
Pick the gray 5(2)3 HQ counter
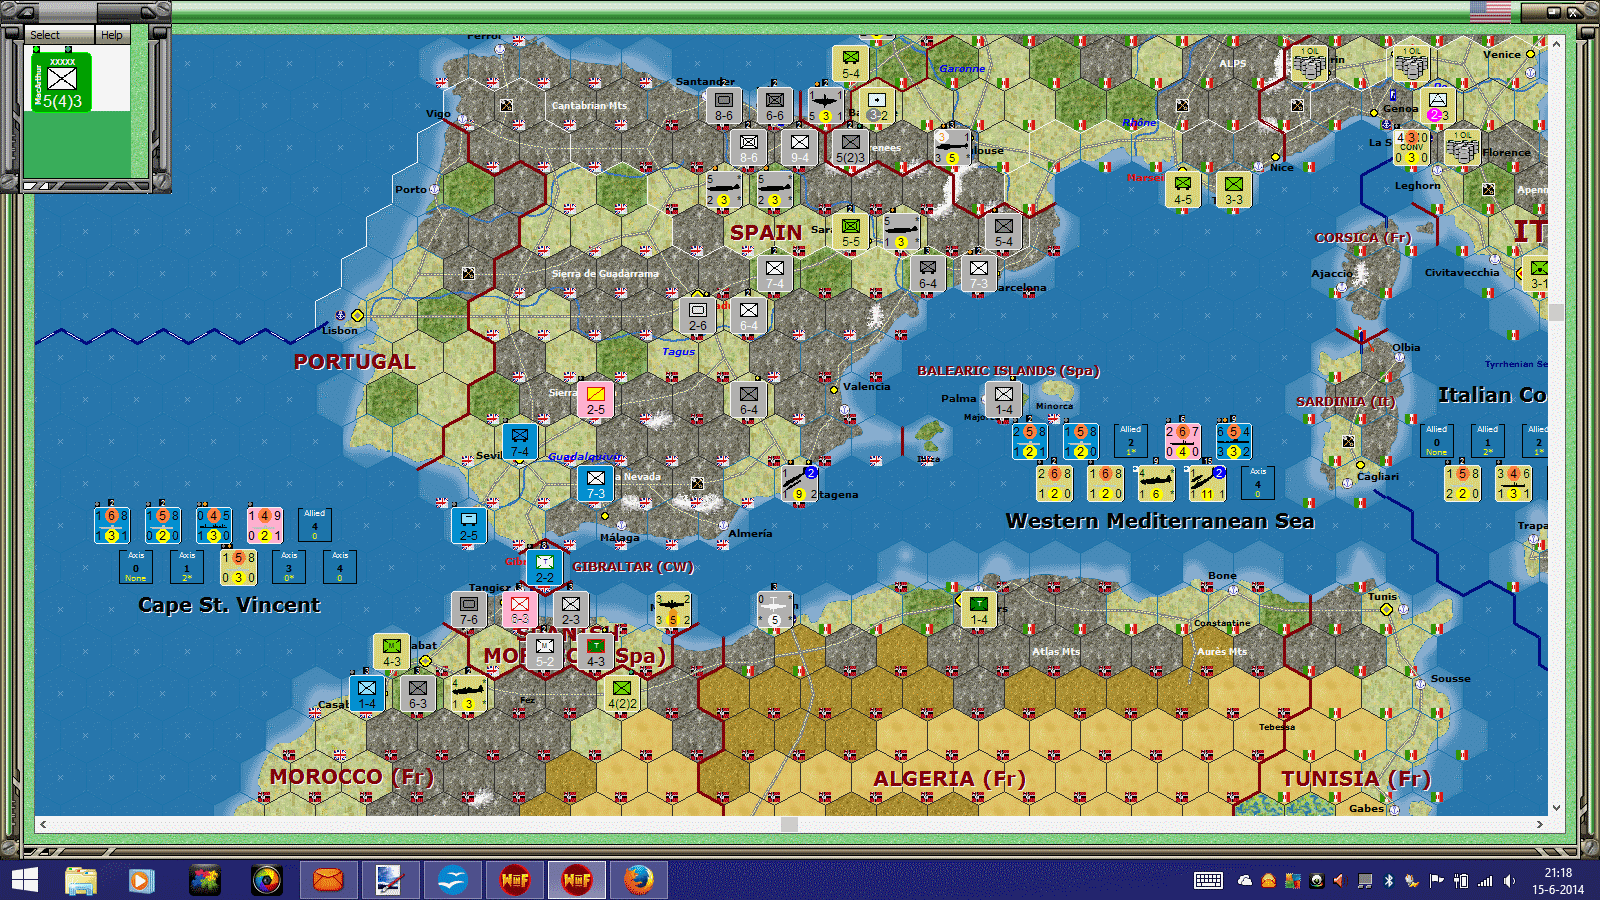tap(850, 148)
